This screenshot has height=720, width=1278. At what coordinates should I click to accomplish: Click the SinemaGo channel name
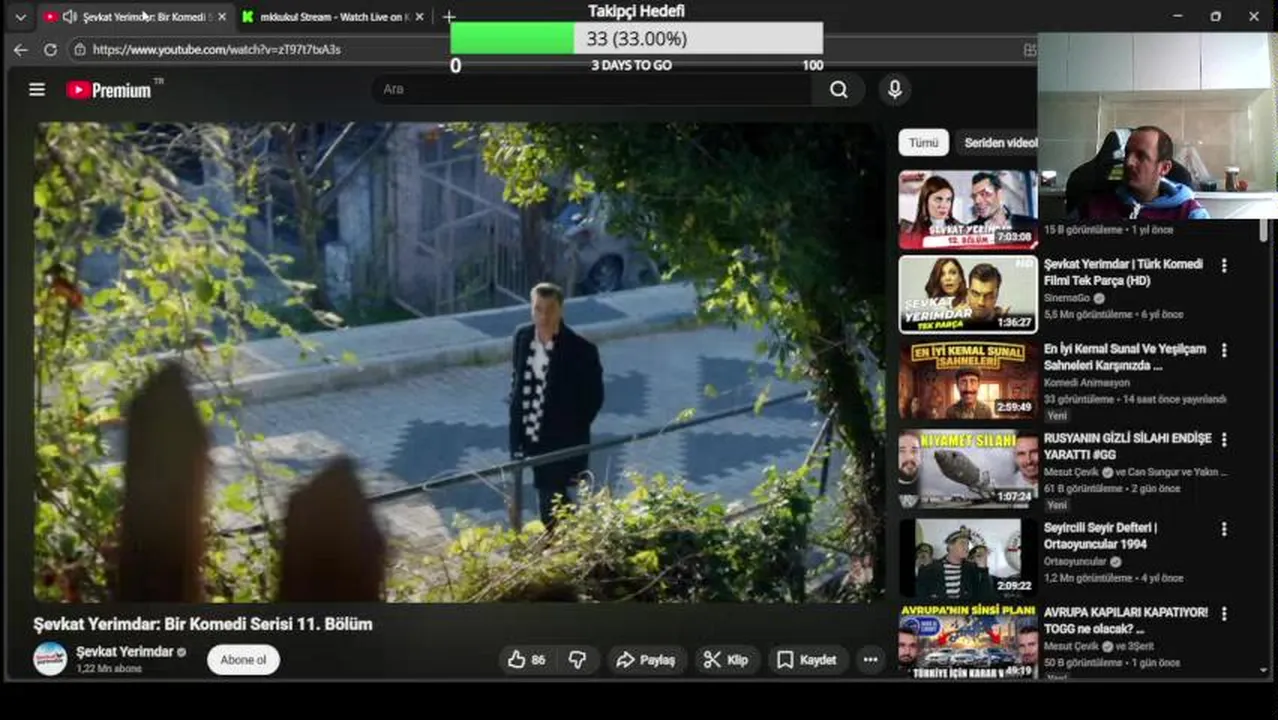coord(1068,298)
